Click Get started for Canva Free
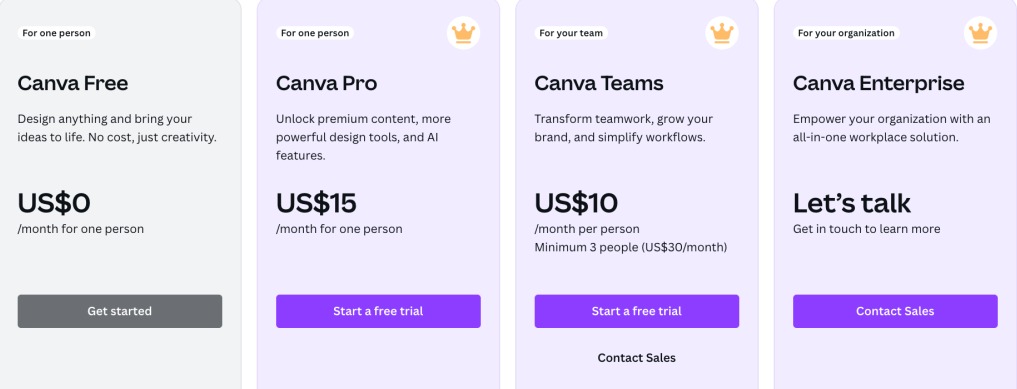1017x389 pixels. [x=120, y=311]
